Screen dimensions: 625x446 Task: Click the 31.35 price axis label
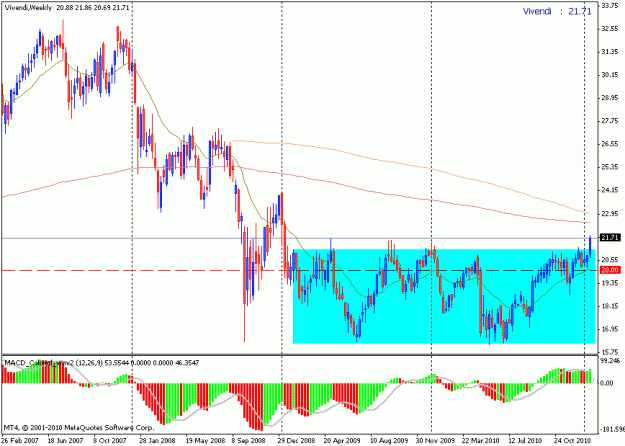(610, 52)
